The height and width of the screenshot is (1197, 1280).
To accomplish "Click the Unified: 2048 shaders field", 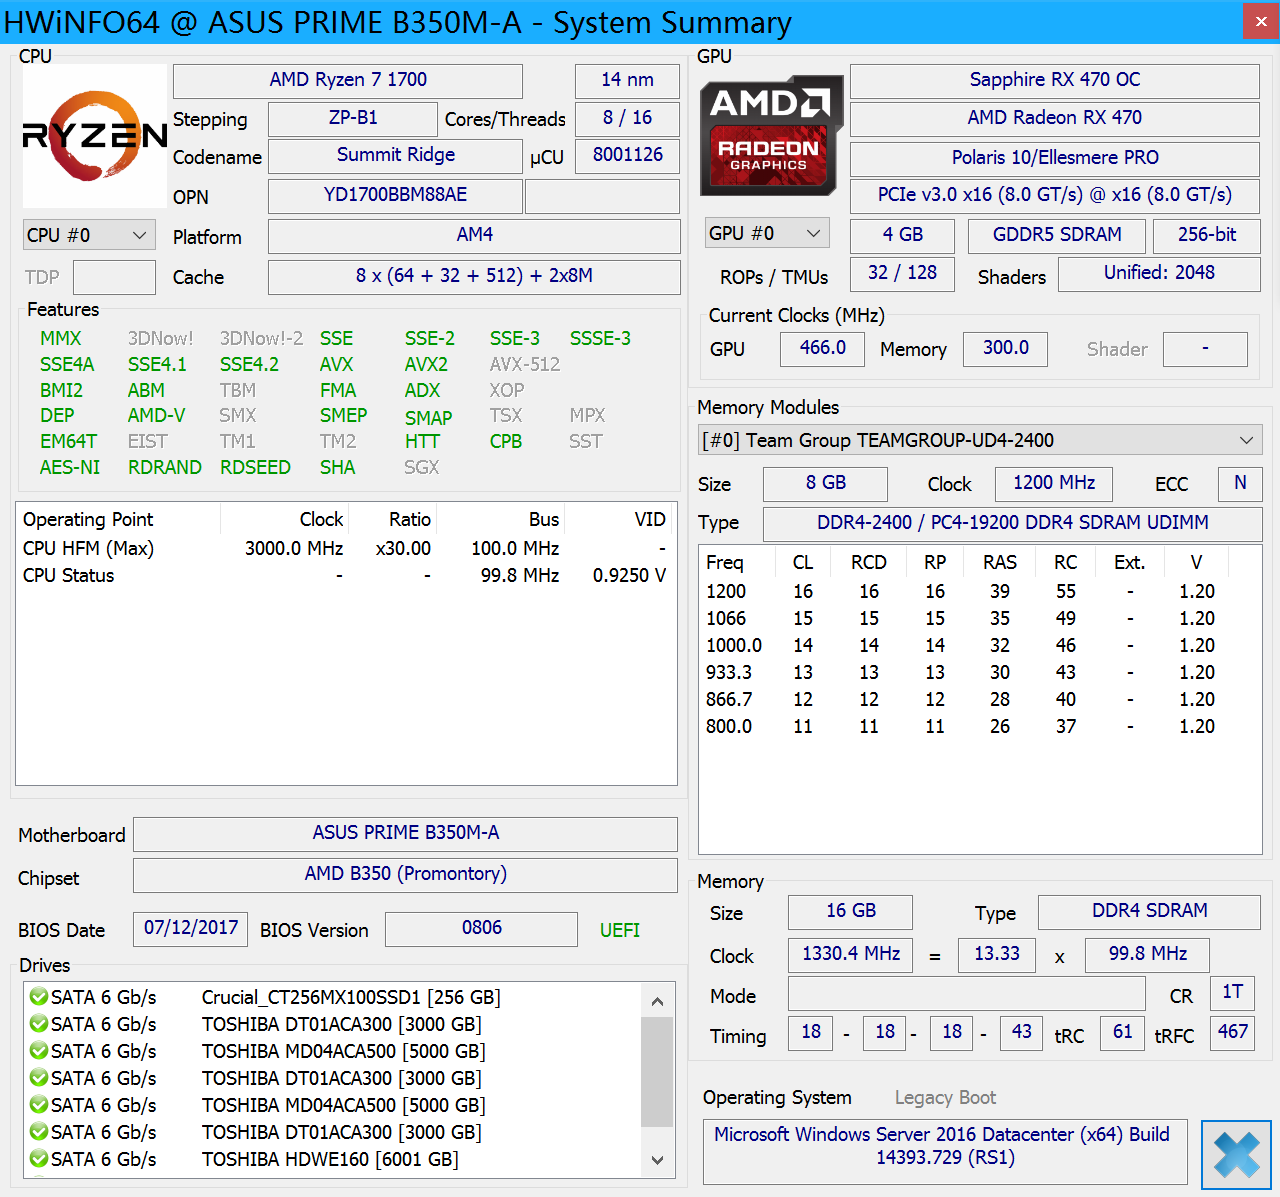I will point(1159,273).
